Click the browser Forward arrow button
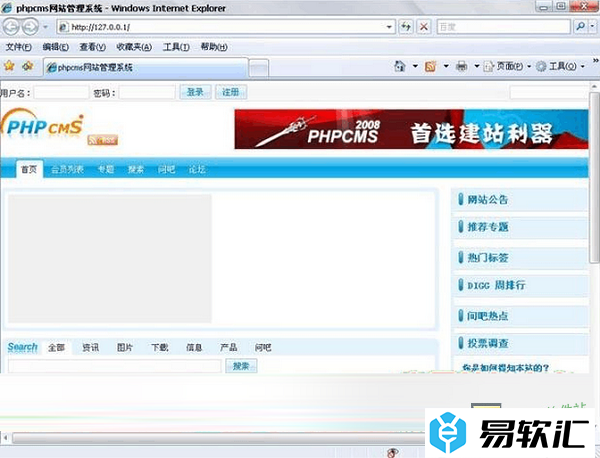Image resolution: width=600 pixels, height=458 pixels. tap(30, 27)
